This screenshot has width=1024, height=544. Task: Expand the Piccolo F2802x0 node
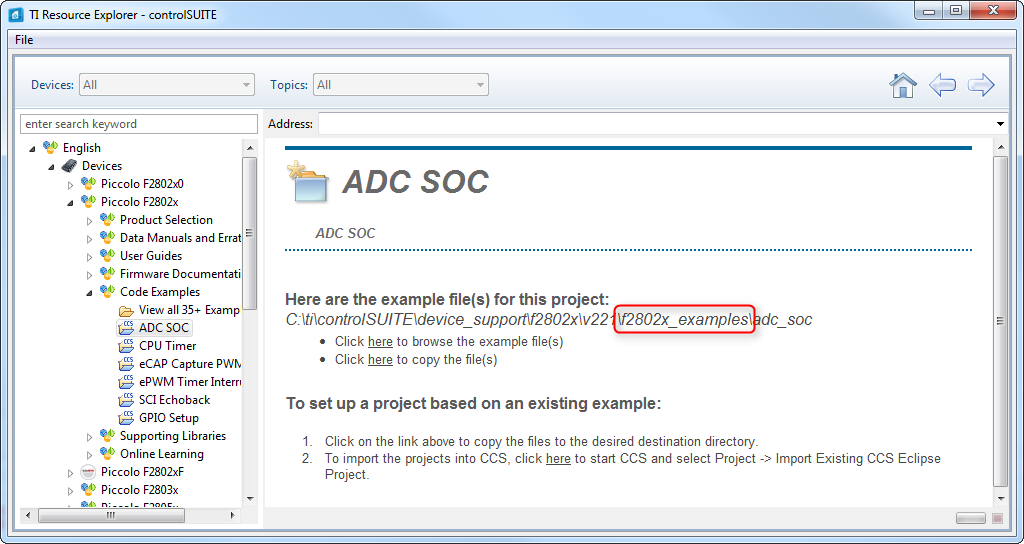(71, 185)
